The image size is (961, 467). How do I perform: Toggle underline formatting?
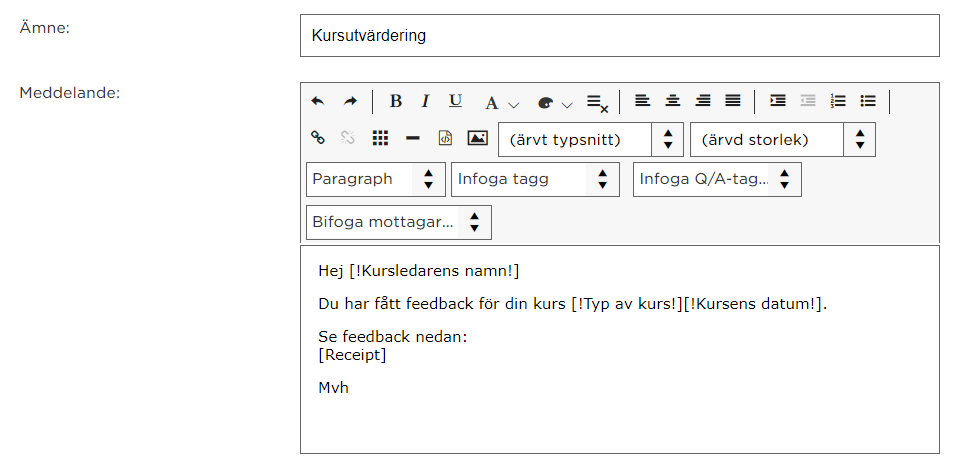(x=455, y=101)
